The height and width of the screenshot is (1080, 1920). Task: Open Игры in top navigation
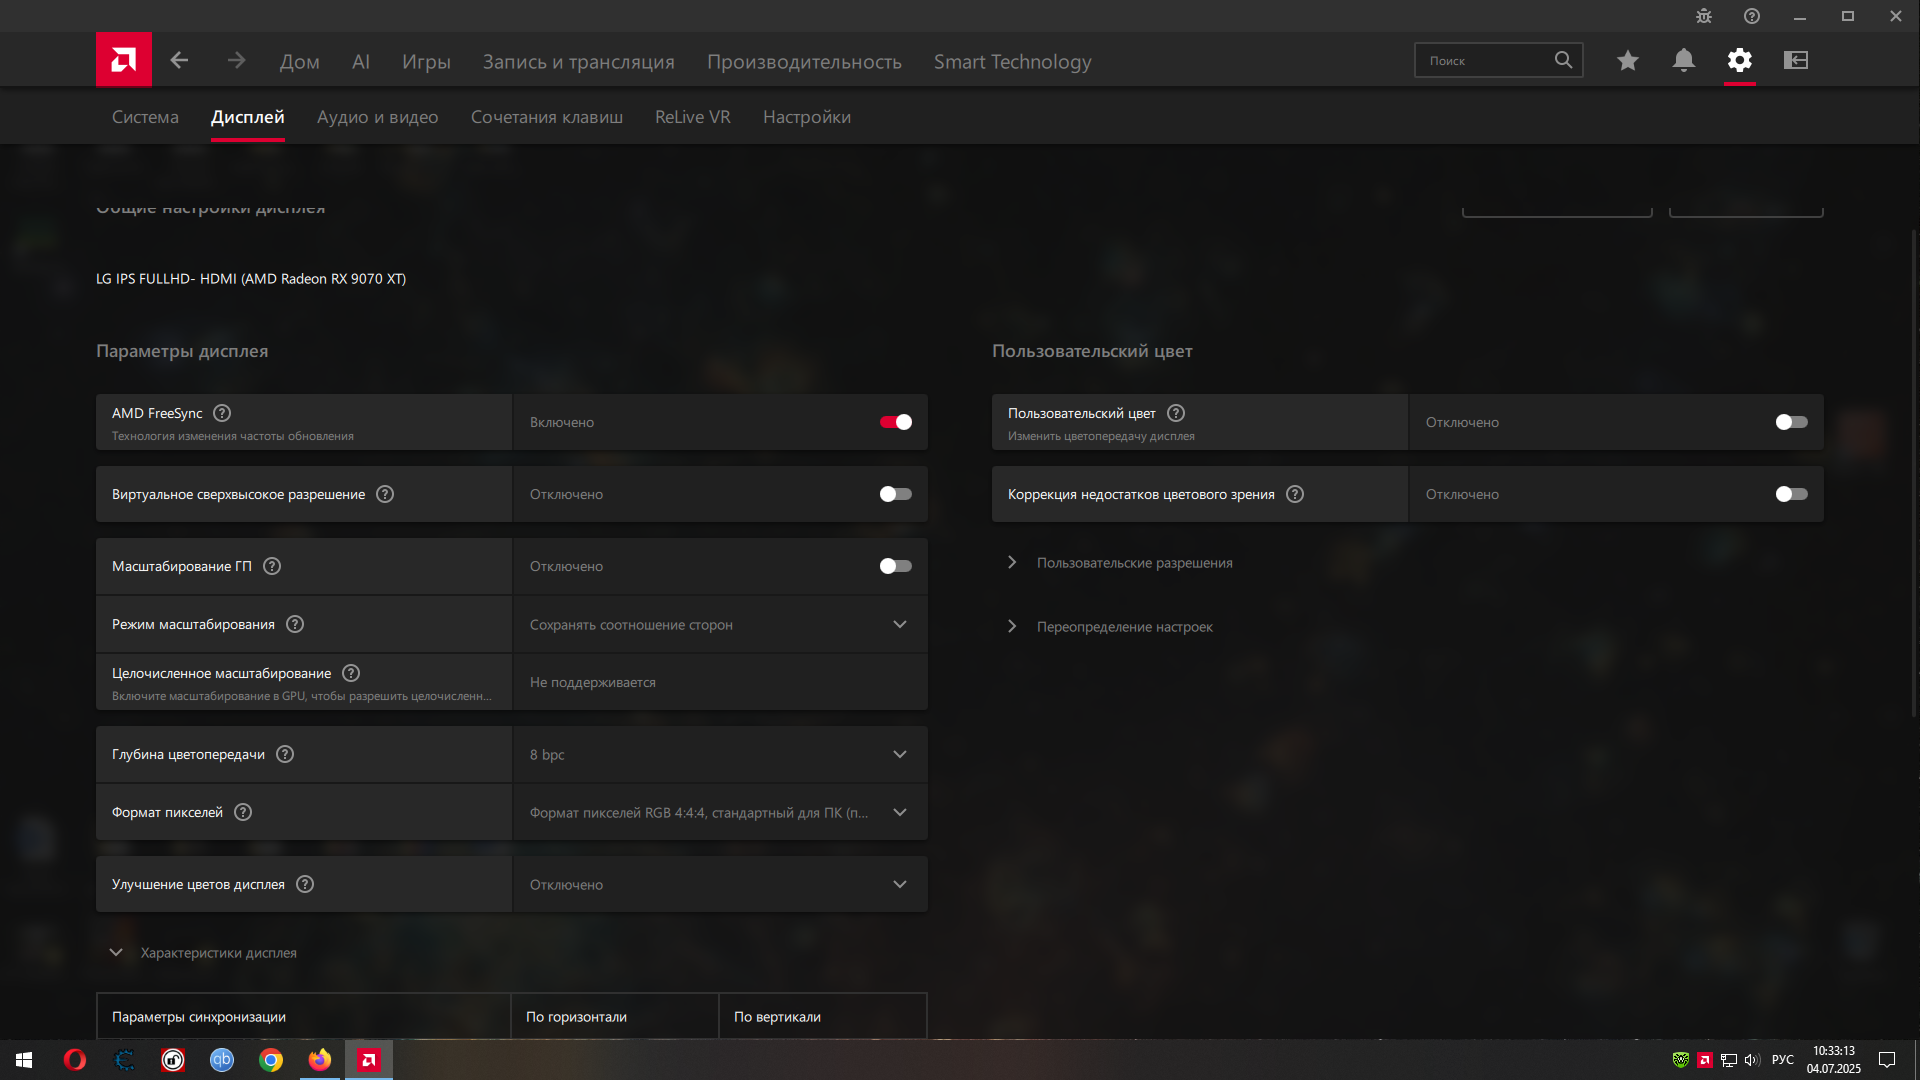point(426,62)
